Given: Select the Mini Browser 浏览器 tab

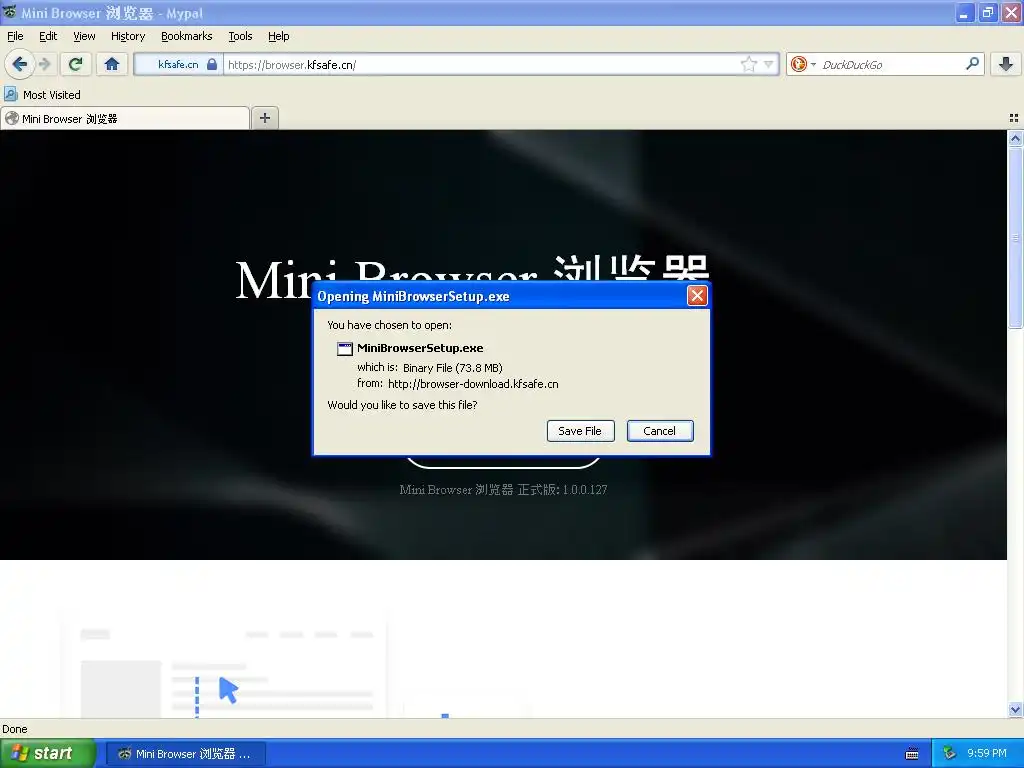Looking at the screenshot, I should click(125, 118).
